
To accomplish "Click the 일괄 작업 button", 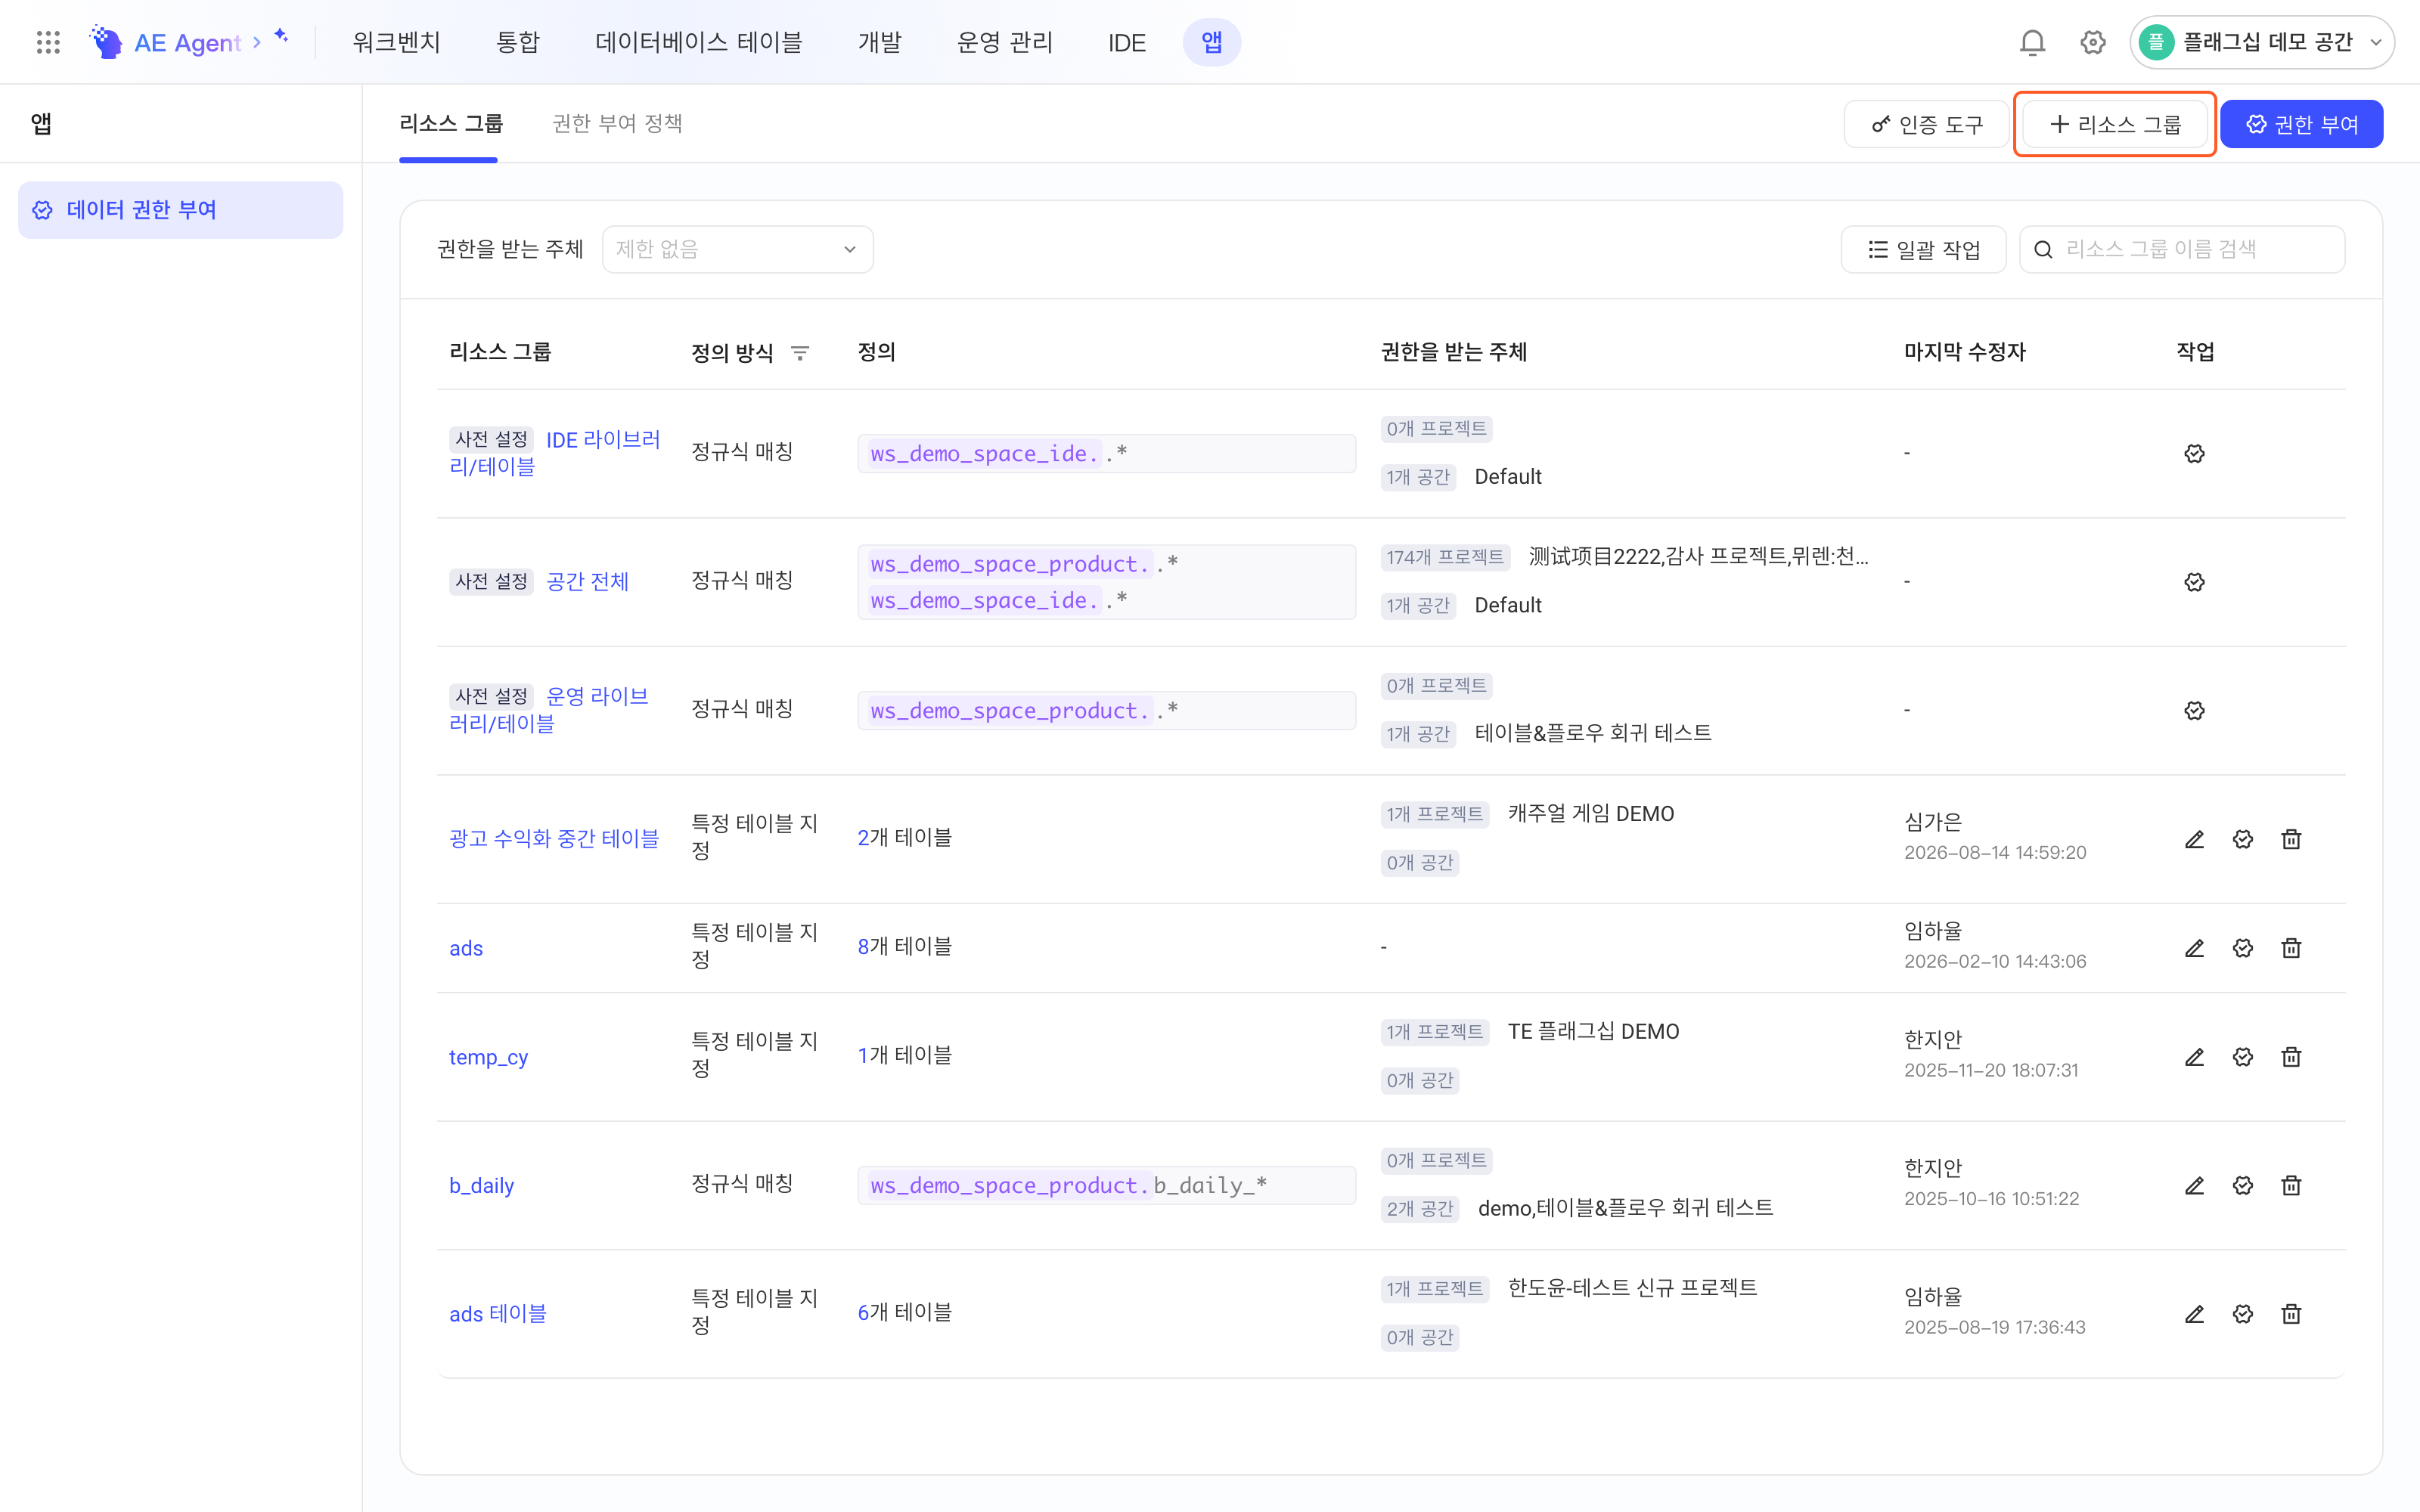I will tap(1923, 249).
